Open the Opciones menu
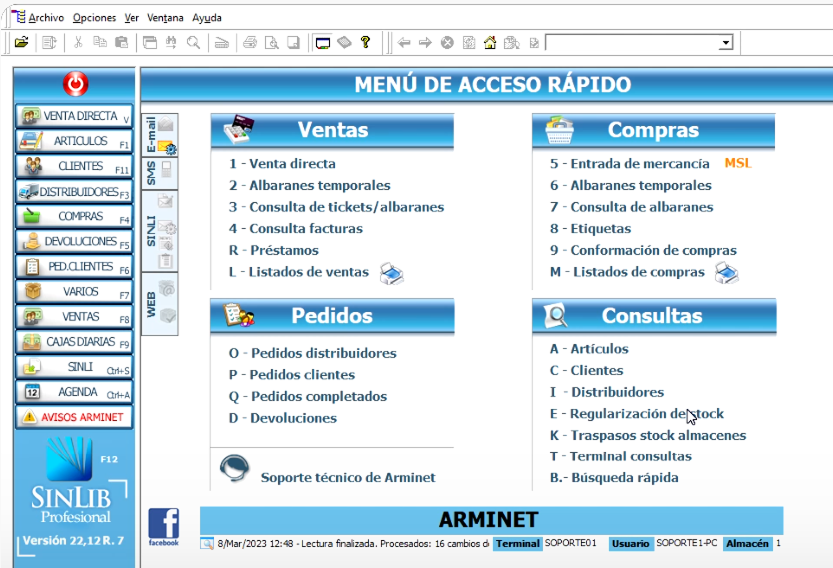 click(94, 18)
